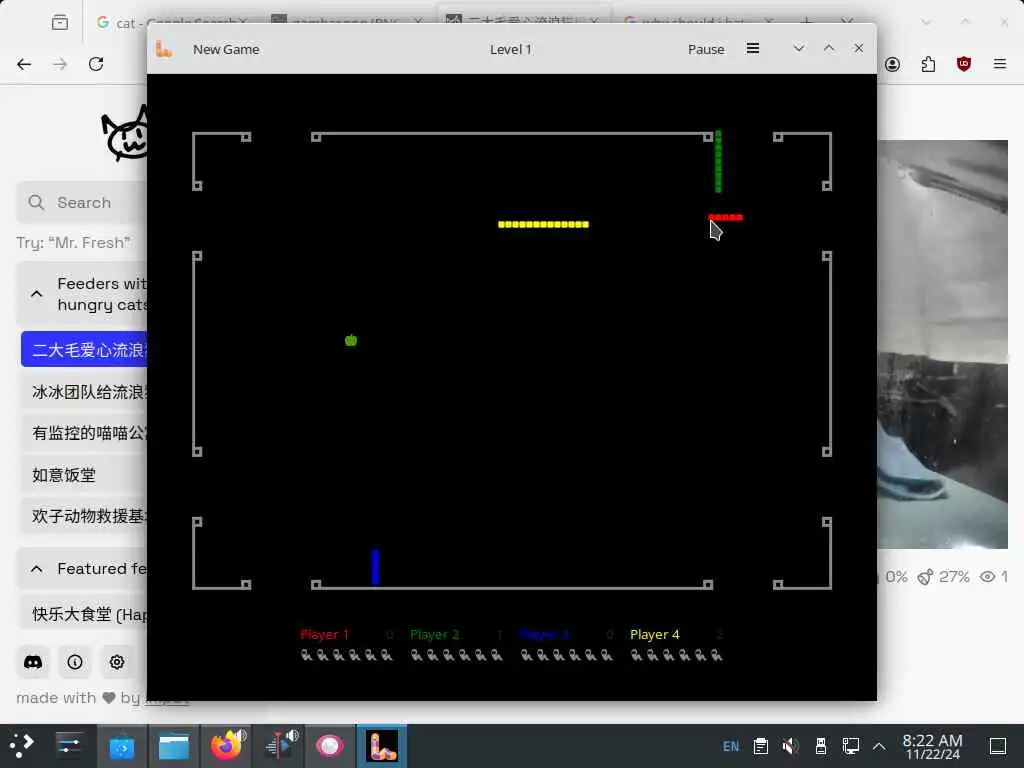Viewport: 1024px width, 768px height.
Task: Open the uBlock Origin shield icon
Action: click(x=963, y=64)
